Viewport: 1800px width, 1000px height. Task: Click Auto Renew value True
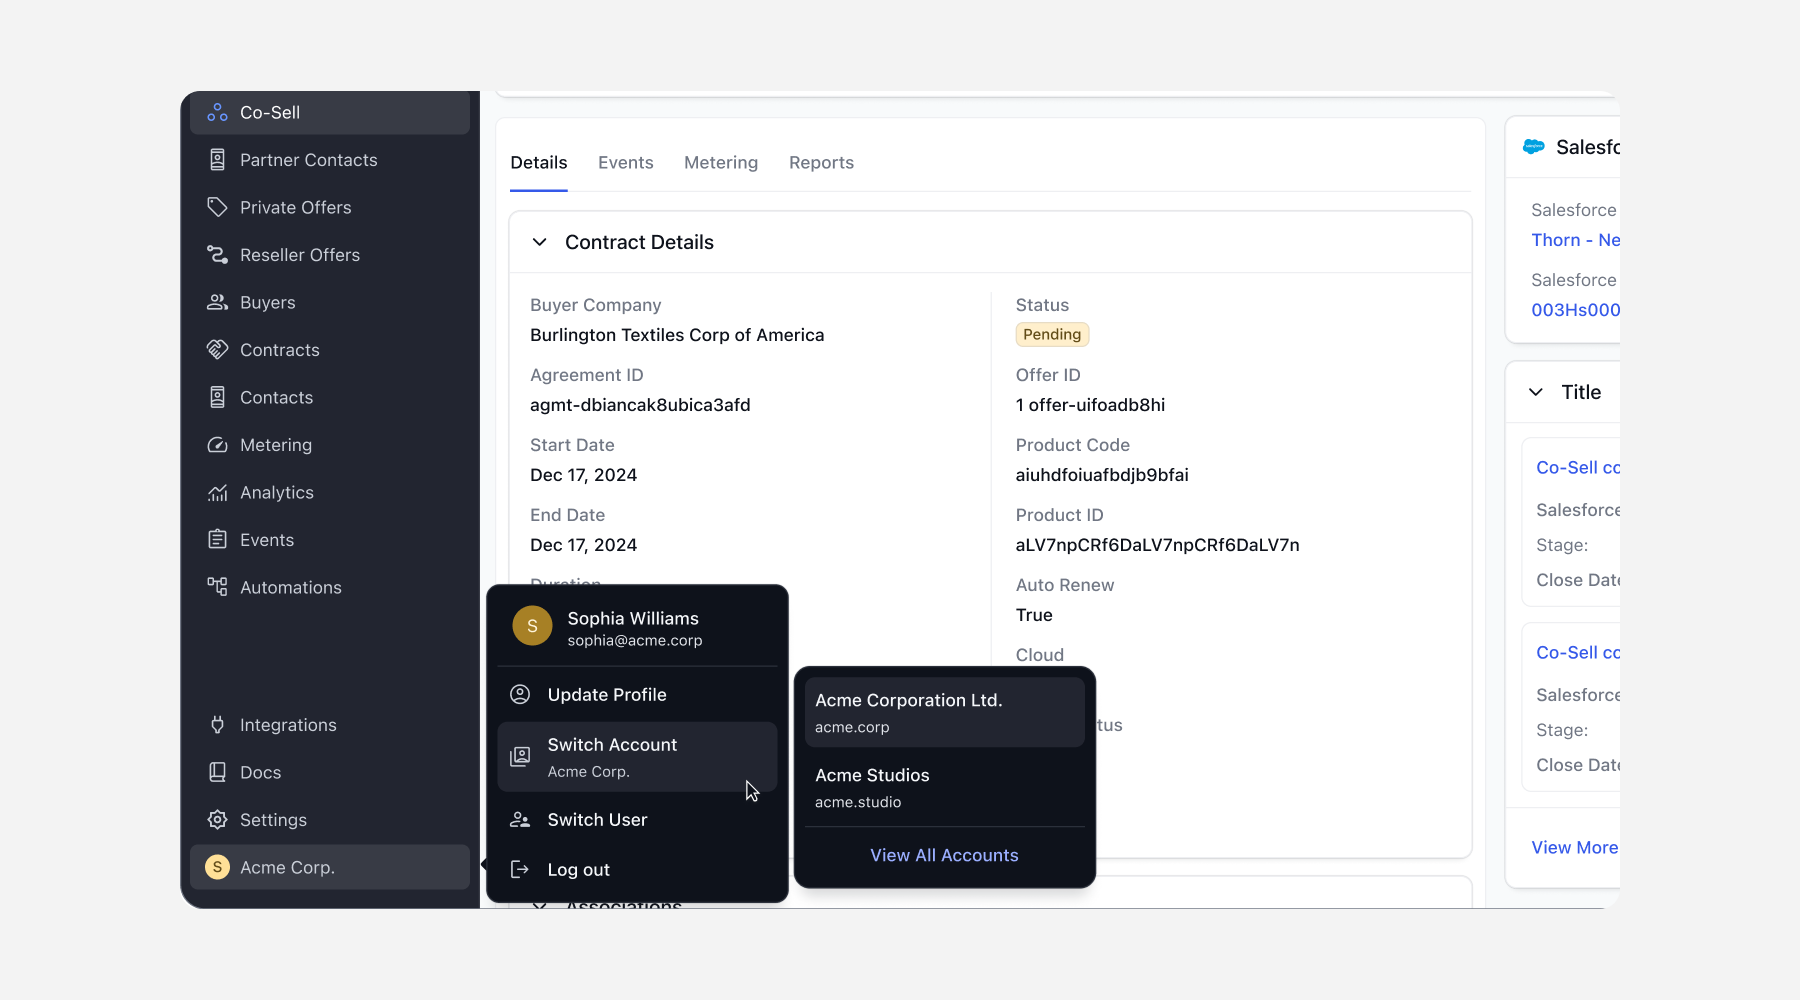click(1034, 615)
